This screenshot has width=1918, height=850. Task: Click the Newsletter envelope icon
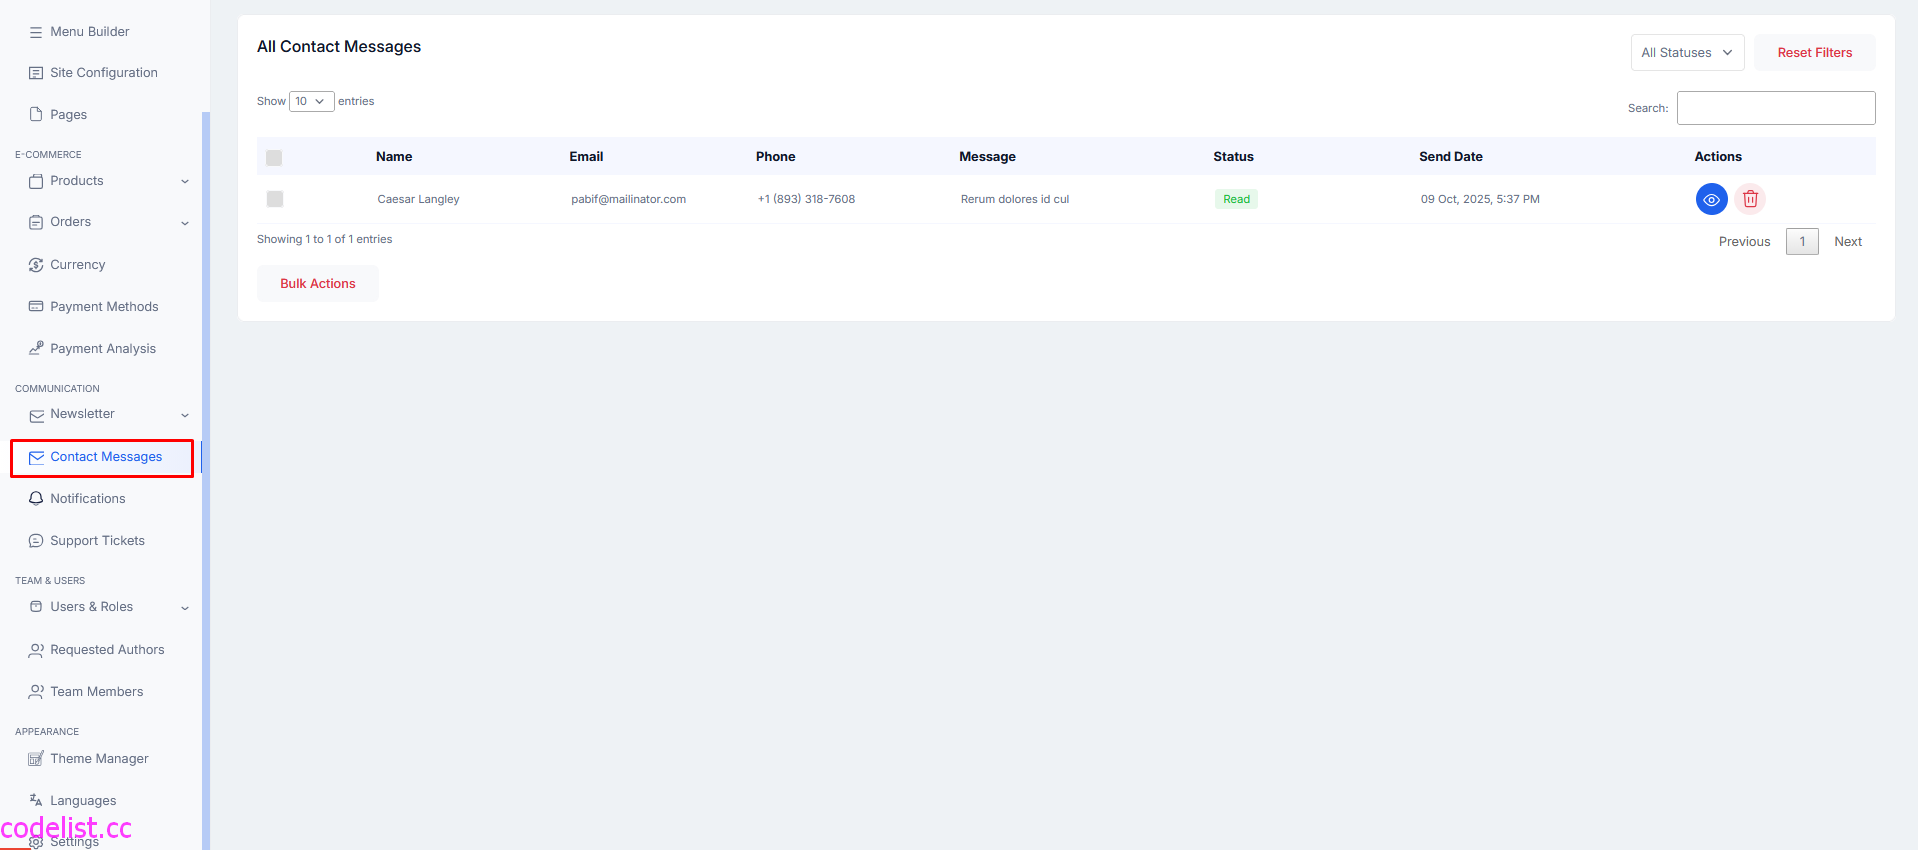[36, 415]
